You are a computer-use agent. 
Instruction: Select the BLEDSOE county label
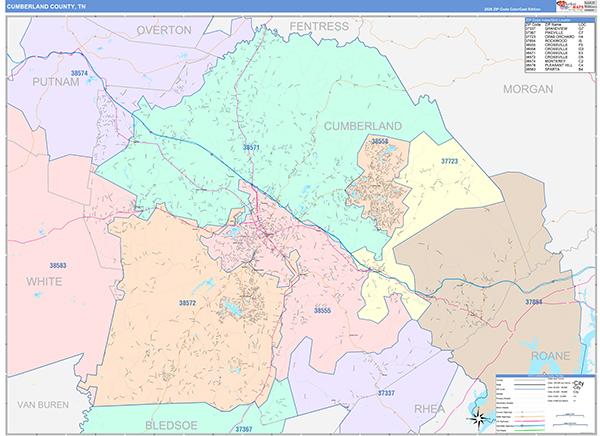coord(171,425)
